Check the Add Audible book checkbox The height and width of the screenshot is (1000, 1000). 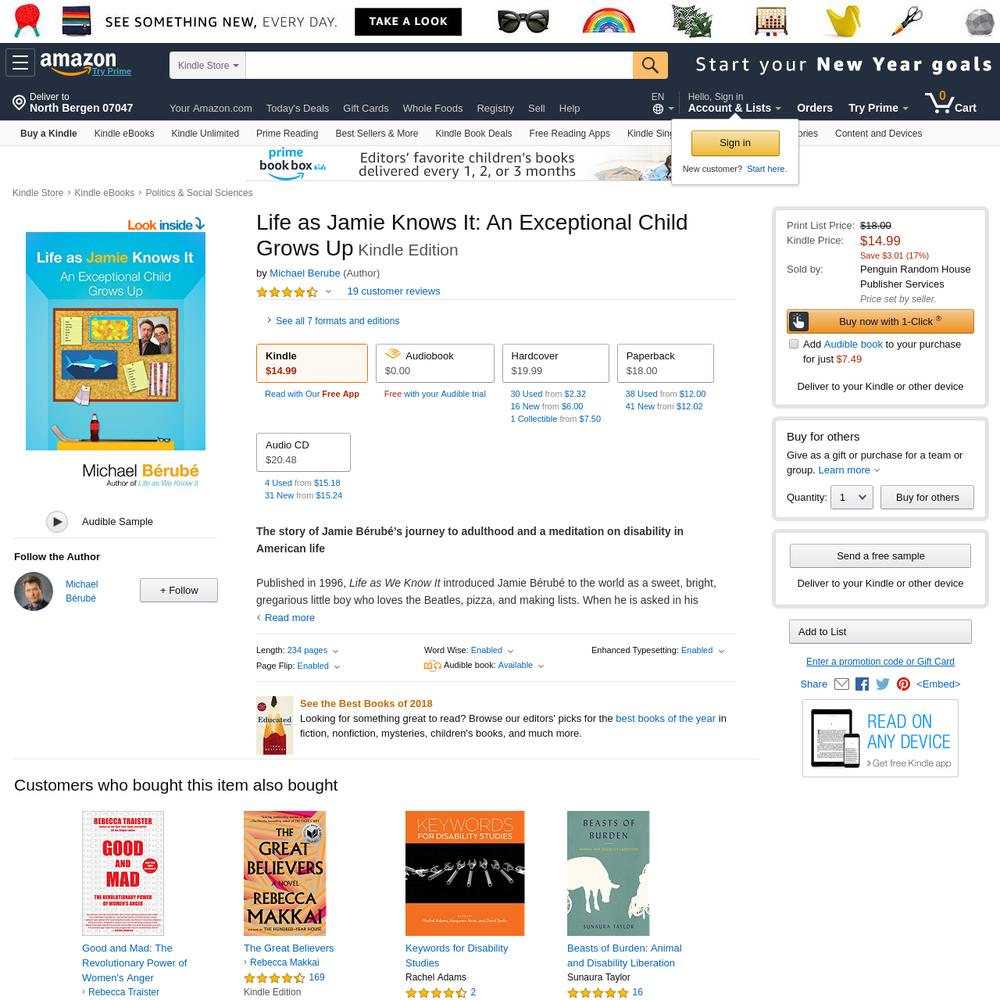[793, 344]
